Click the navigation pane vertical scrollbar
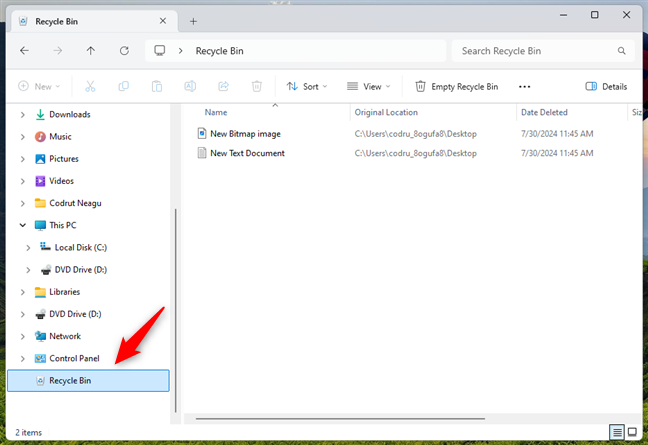The image size is (648, 445). click(176, 310)
